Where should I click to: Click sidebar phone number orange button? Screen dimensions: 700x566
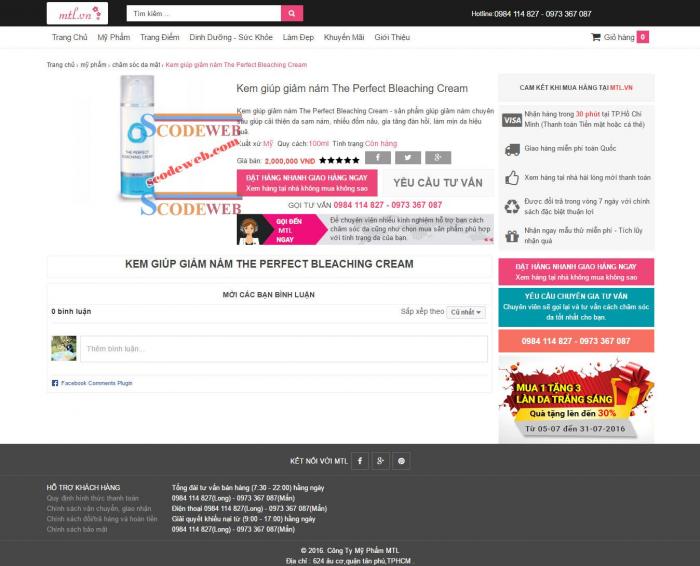pos(576,341)
